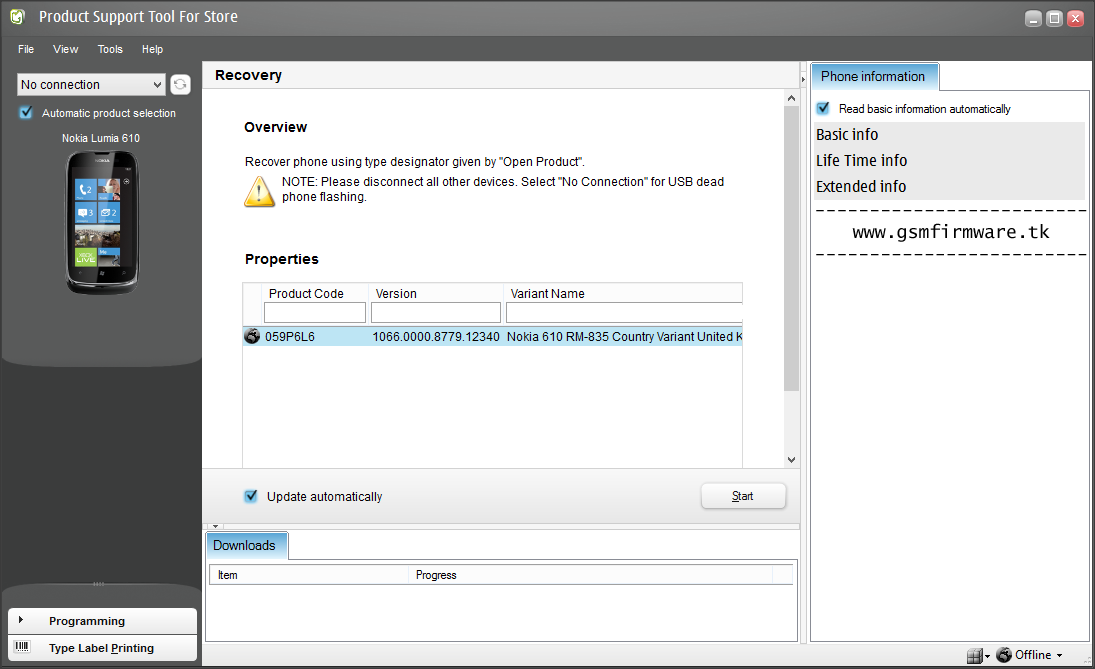Click version 1066.0000.8779.12340 cell
Viewport: 1095px width, 669px height.
pos(436,337)
